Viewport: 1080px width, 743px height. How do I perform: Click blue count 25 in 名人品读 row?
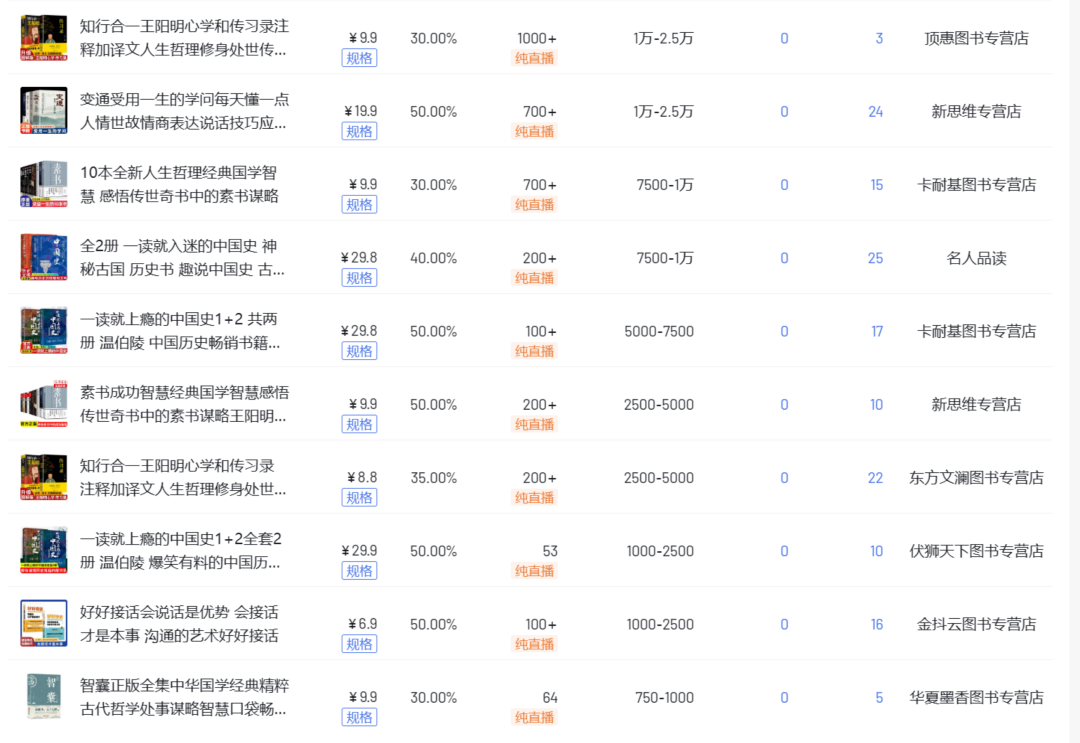[x=875, y=258]
